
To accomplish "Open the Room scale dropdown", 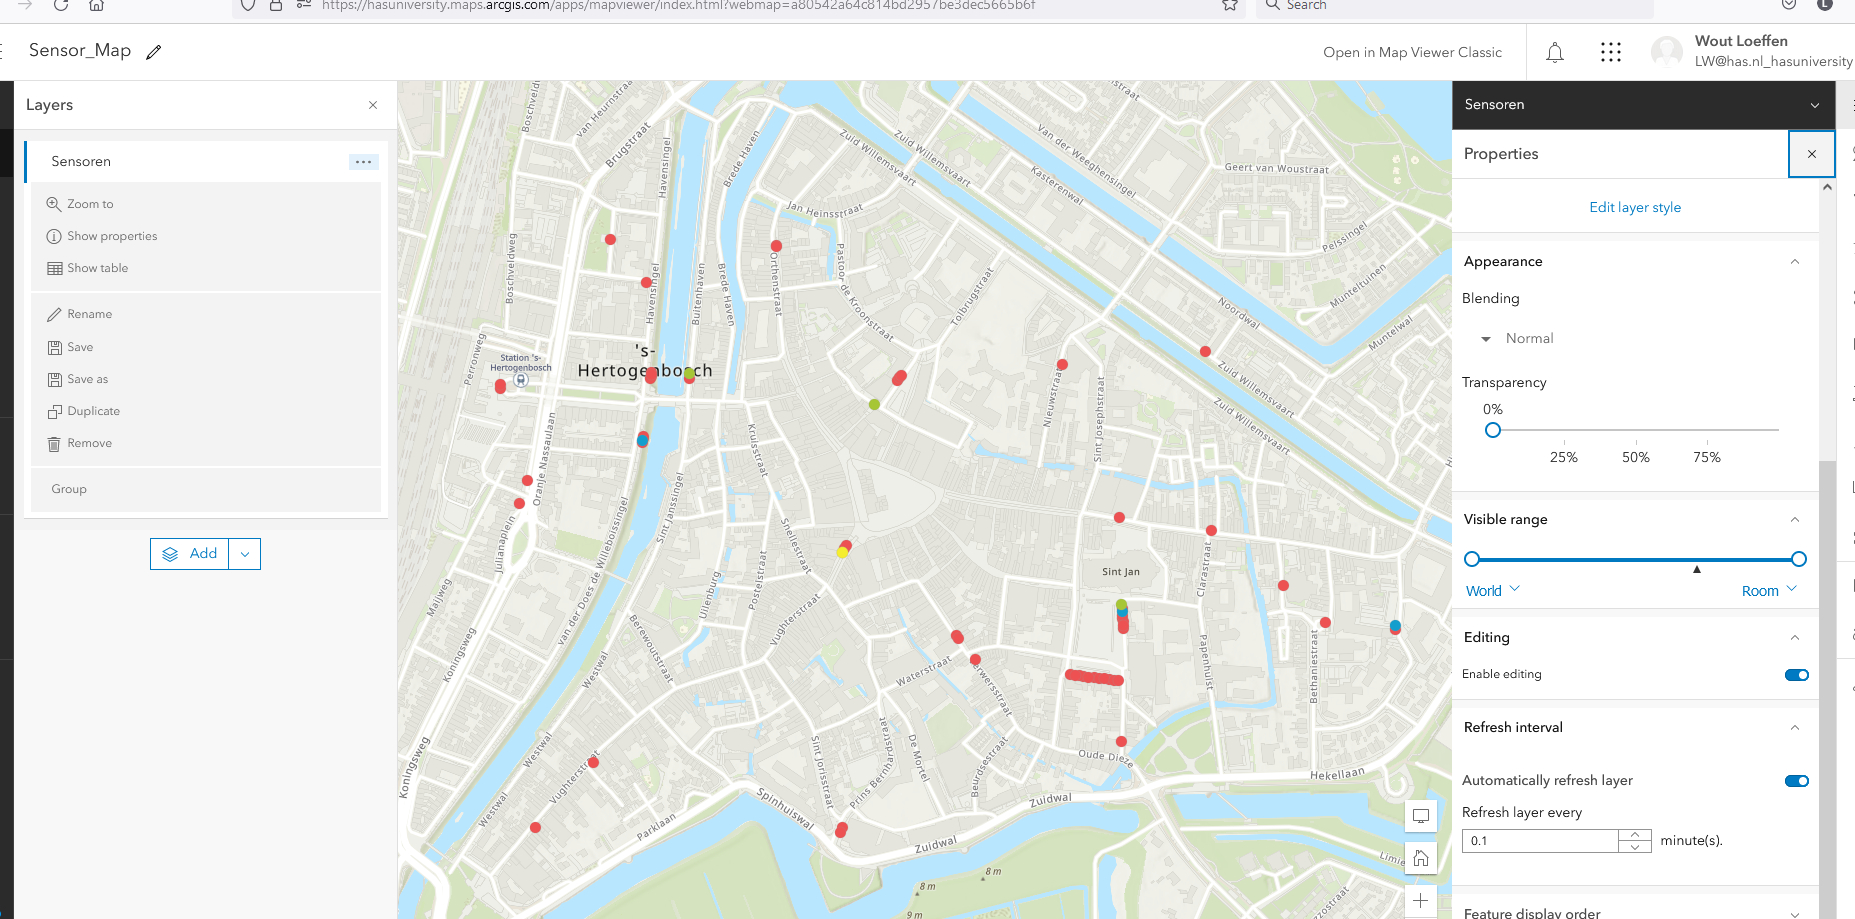I will pos(1769,590).
